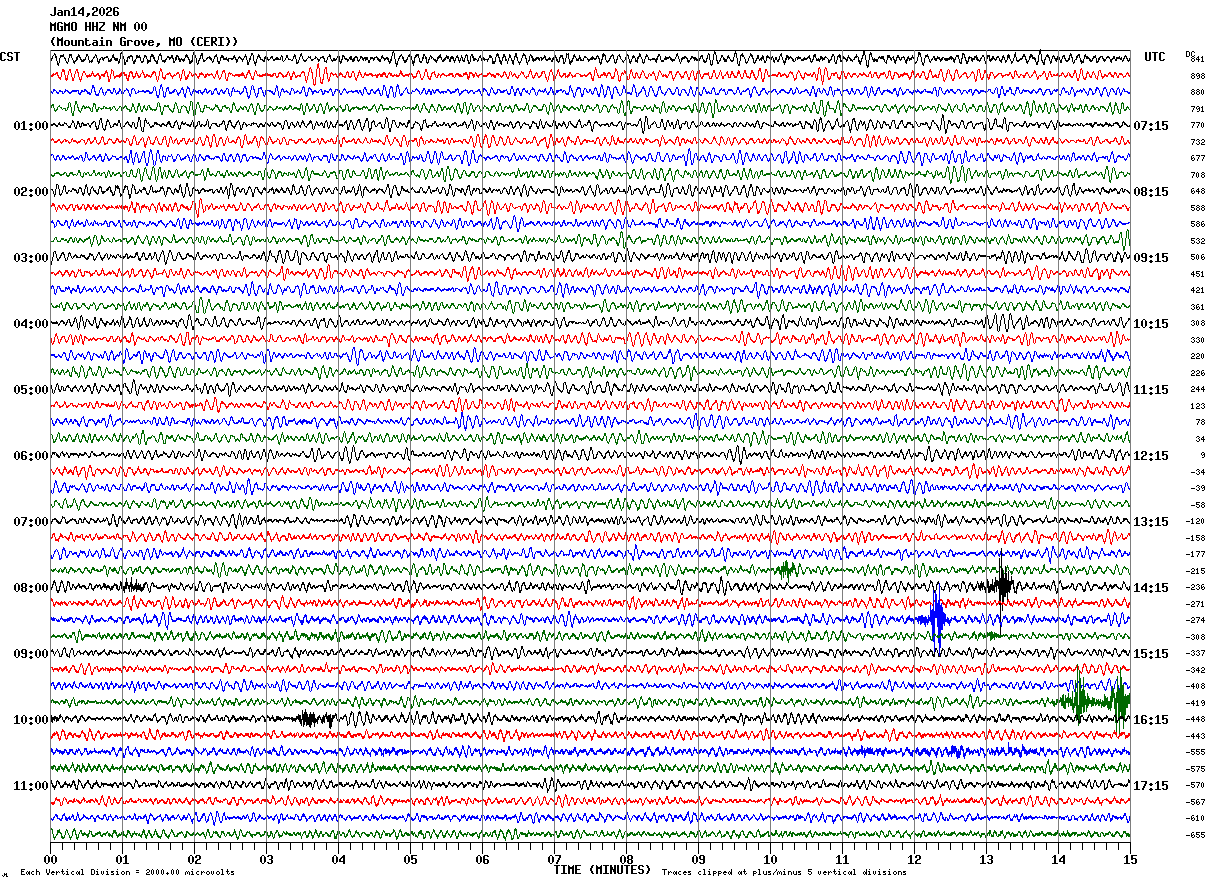Click the 09:15 UTC time label

pyautogui.click(x=1151, y=258)
